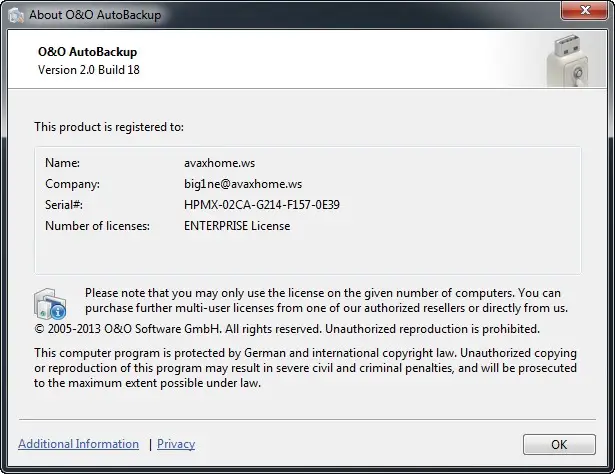The width and height of the screenshot is (615, 474).
Task: Click the copyright 2005-2013 O&O Software line
Action: tap(287, 329)
